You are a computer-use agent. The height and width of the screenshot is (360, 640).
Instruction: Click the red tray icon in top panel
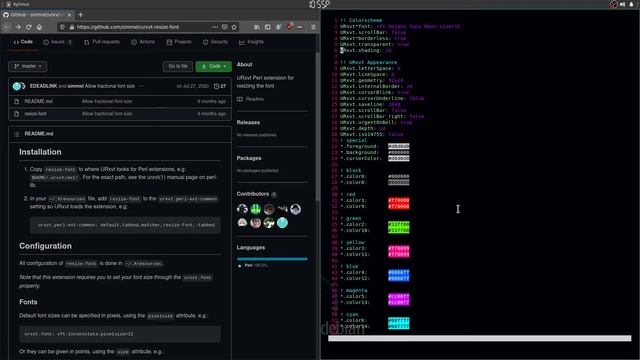click(x=613, y=4)
